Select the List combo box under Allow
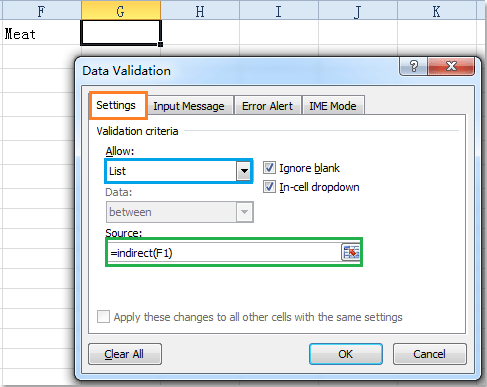 coord(179,171)
